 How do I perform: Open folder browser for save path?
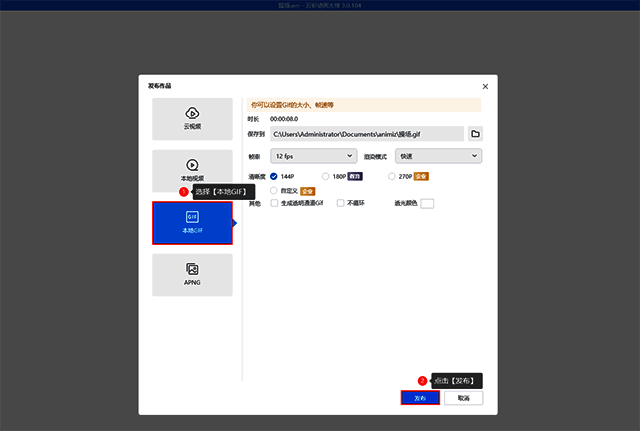[475, 133]
